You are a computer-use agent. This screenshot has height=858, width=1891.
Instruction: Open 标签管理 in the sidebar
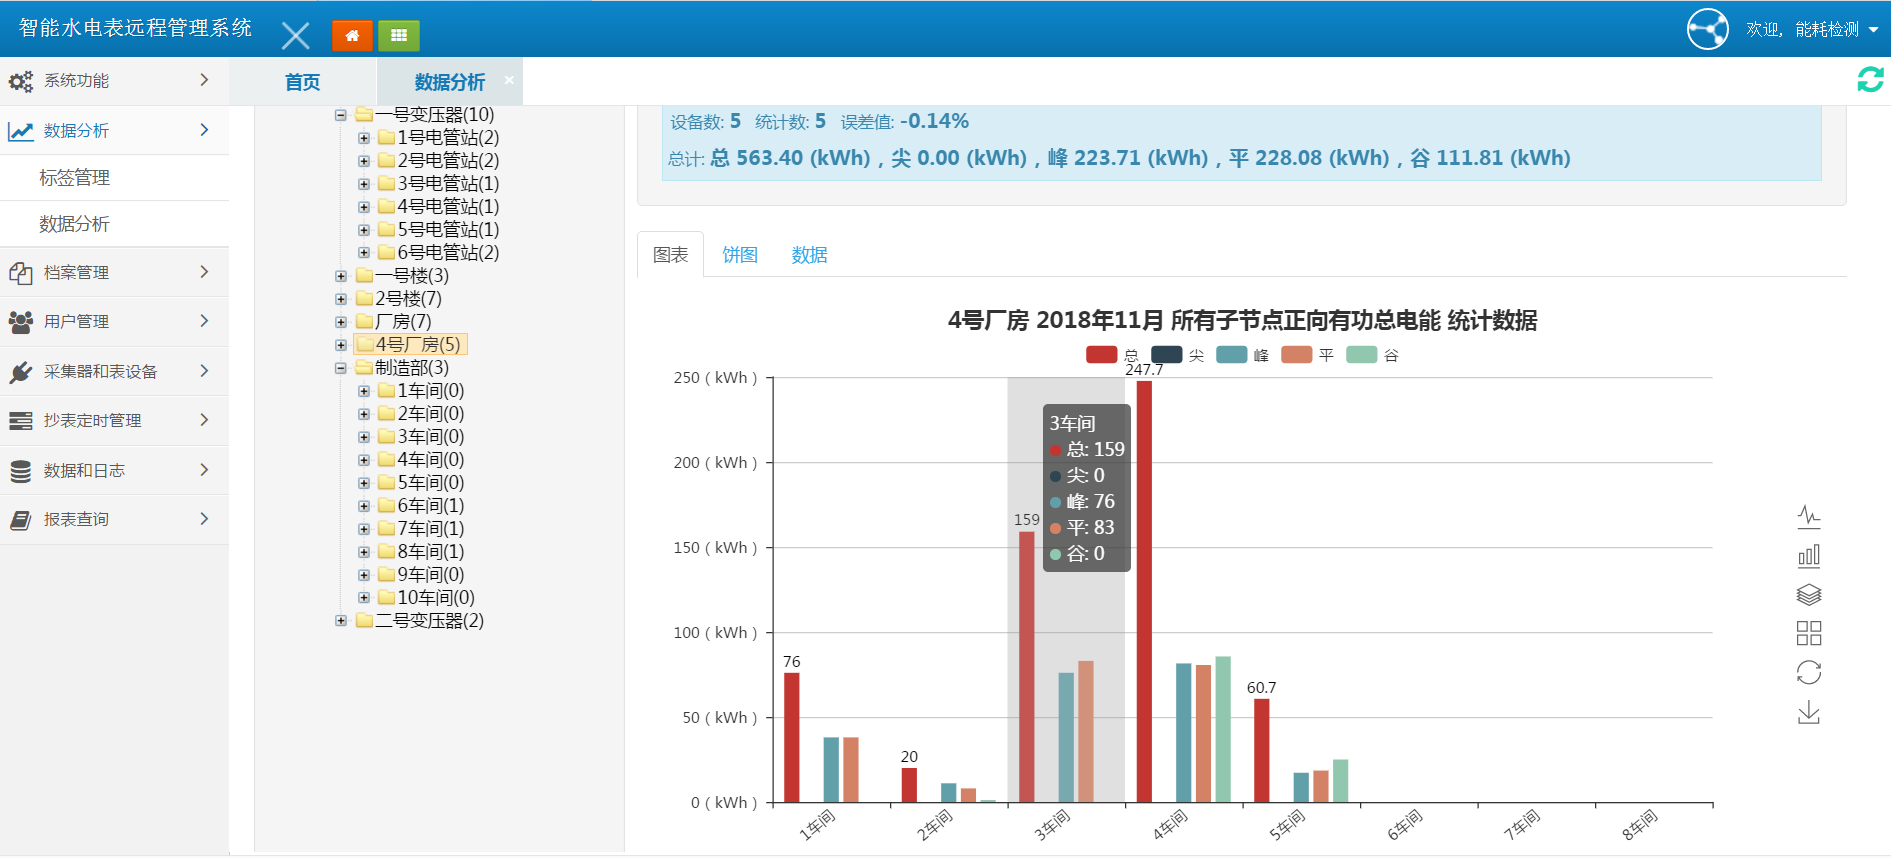(75, 178)
